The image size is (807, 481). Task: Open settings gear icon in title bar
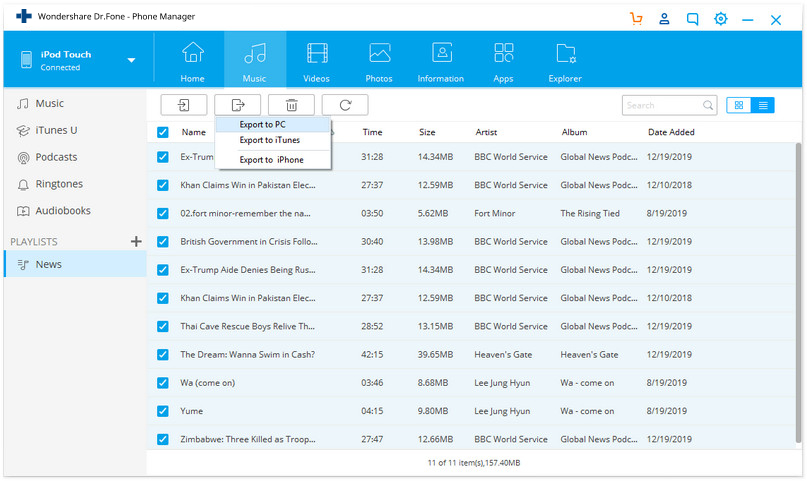721,19
